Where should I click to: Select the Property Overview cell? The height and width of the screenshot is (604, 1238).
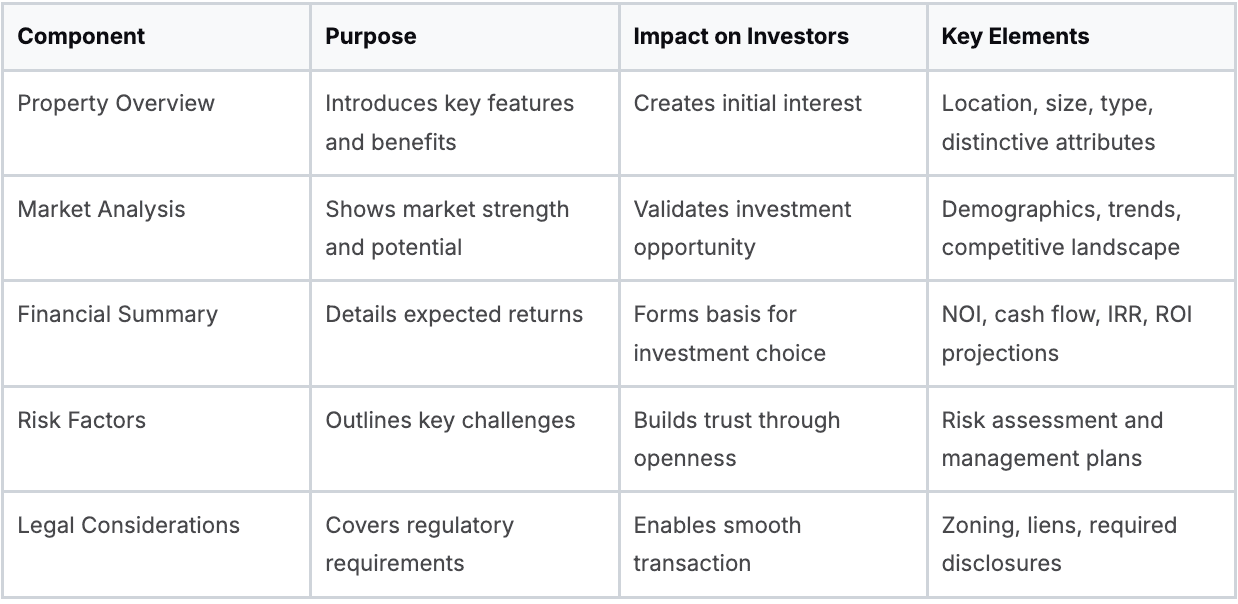click(116, 103)
